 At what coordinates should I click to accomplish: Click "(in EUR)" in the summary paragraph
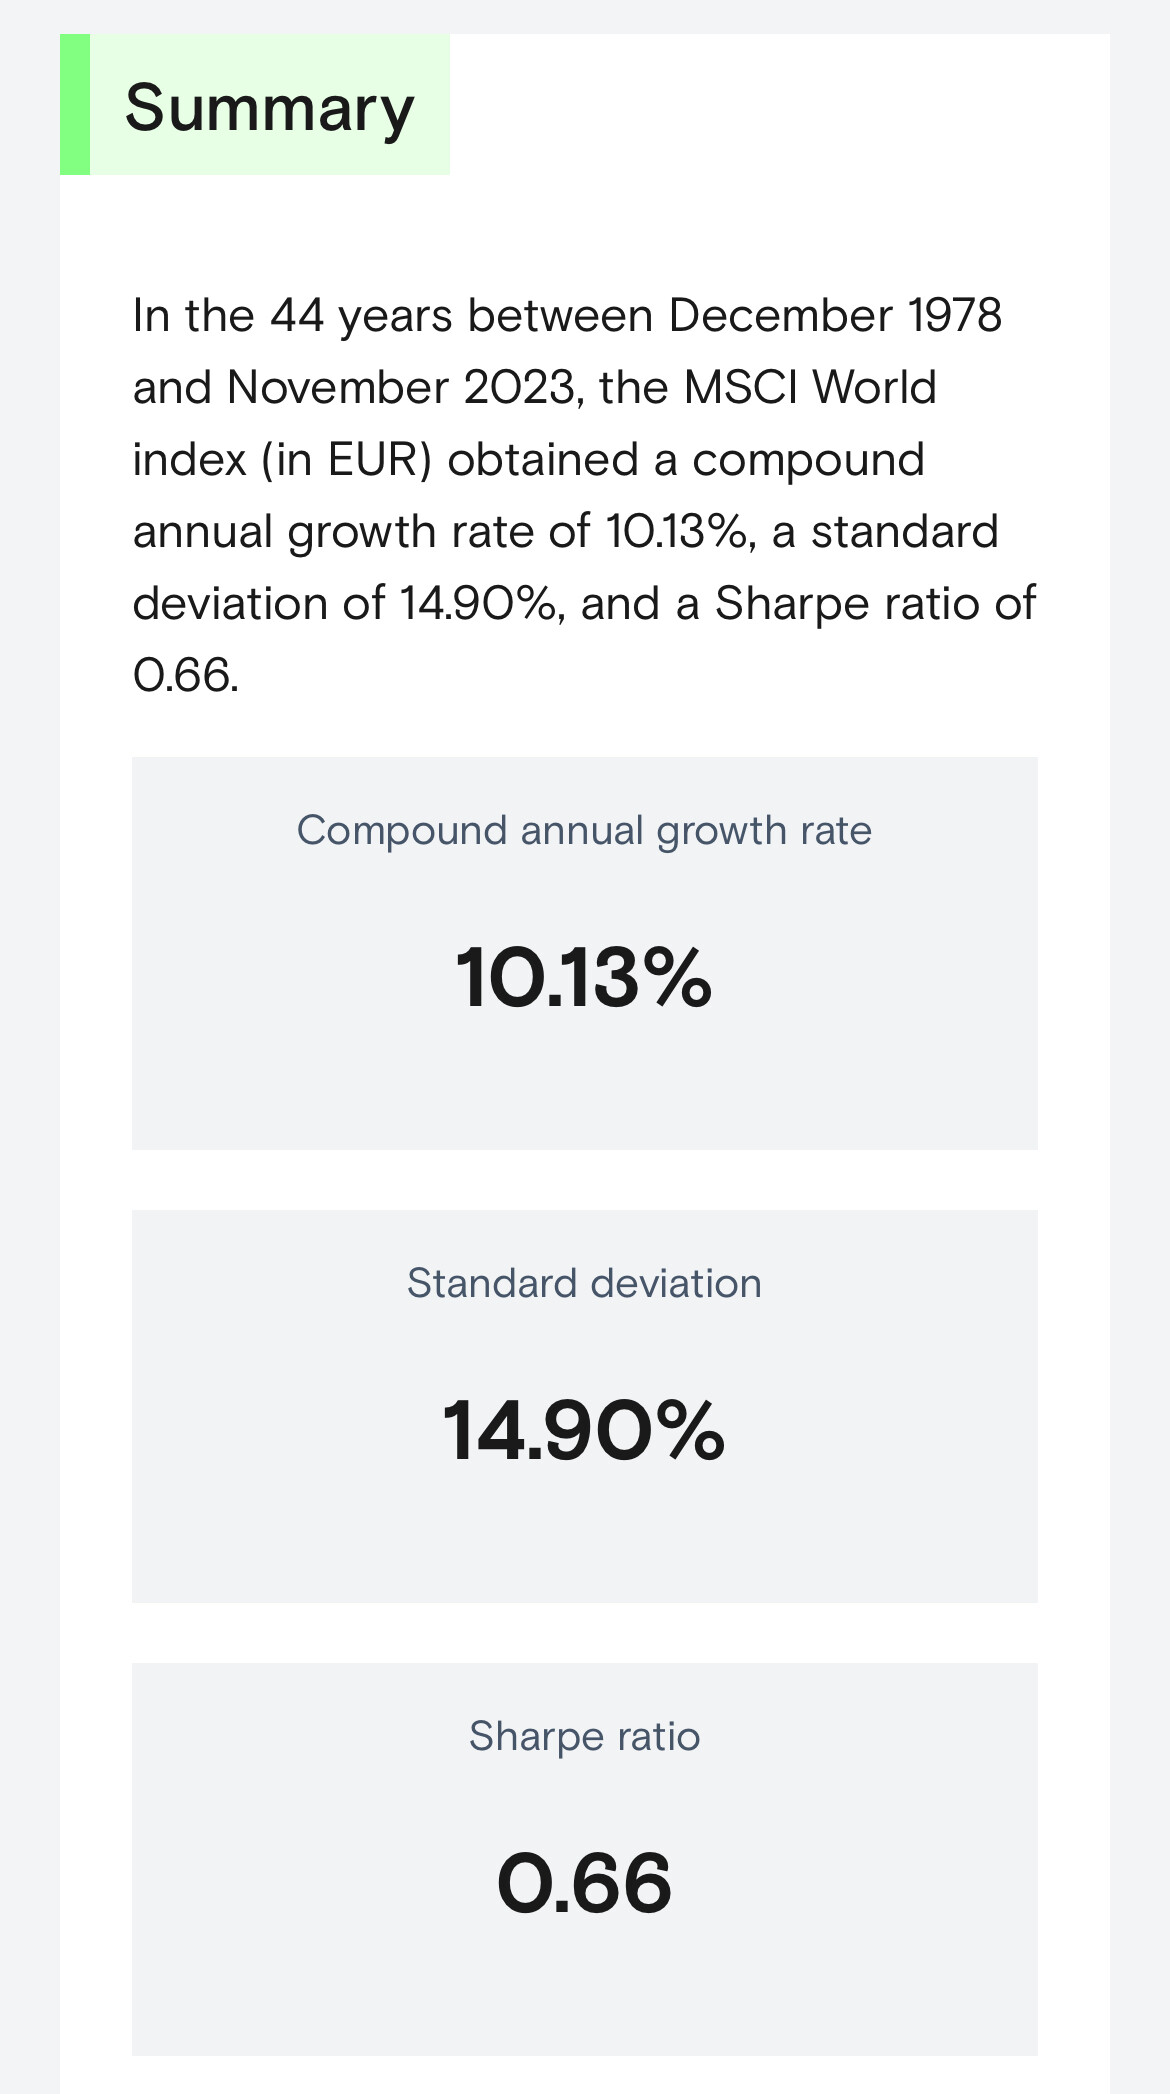click(x=346, y=460)
